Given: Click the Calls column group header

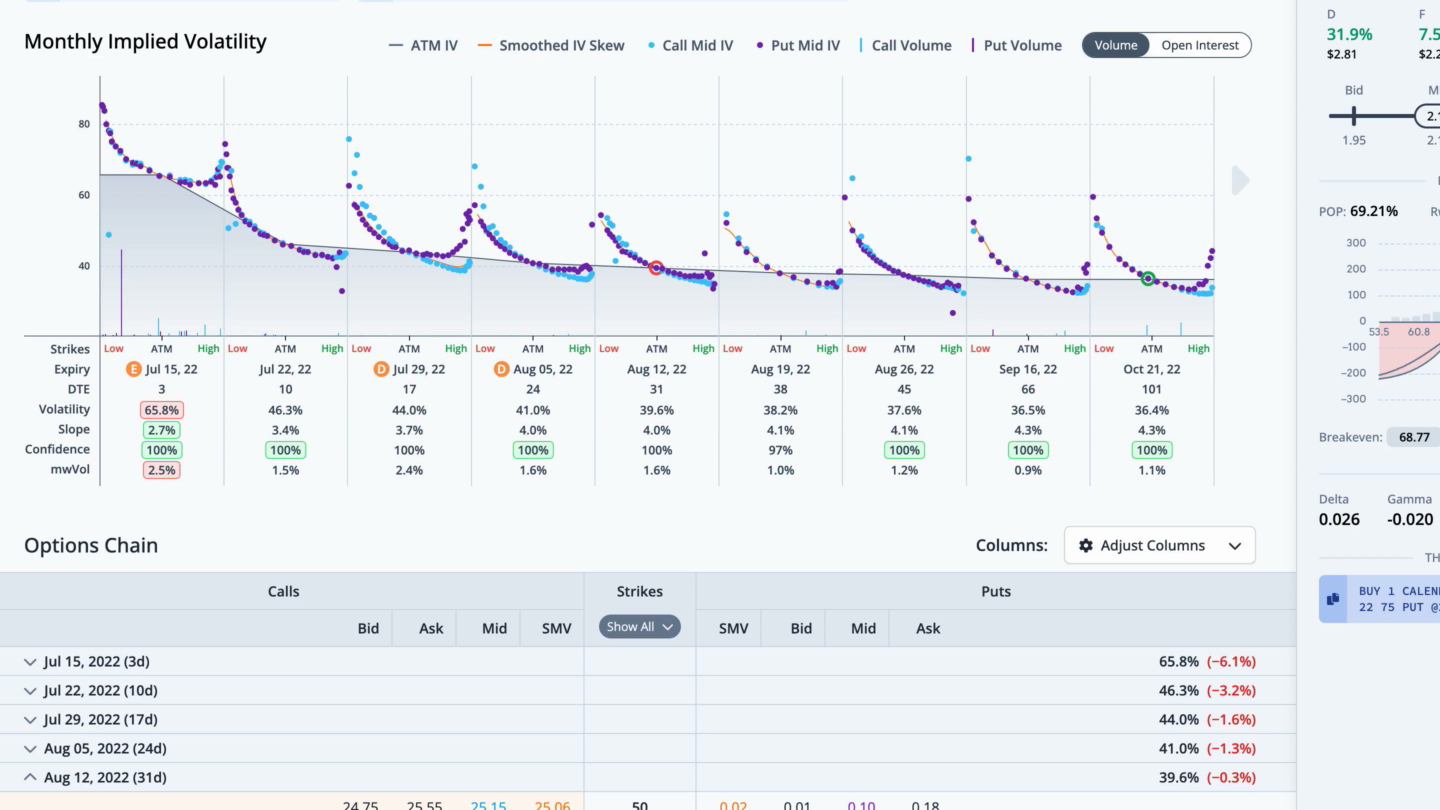Looking at the screenshot, I should point(283,592).
